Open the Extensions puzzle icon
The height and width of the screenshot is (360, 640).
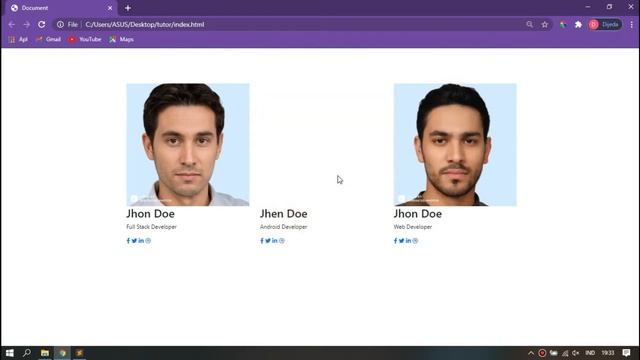[x=578, y=24]
